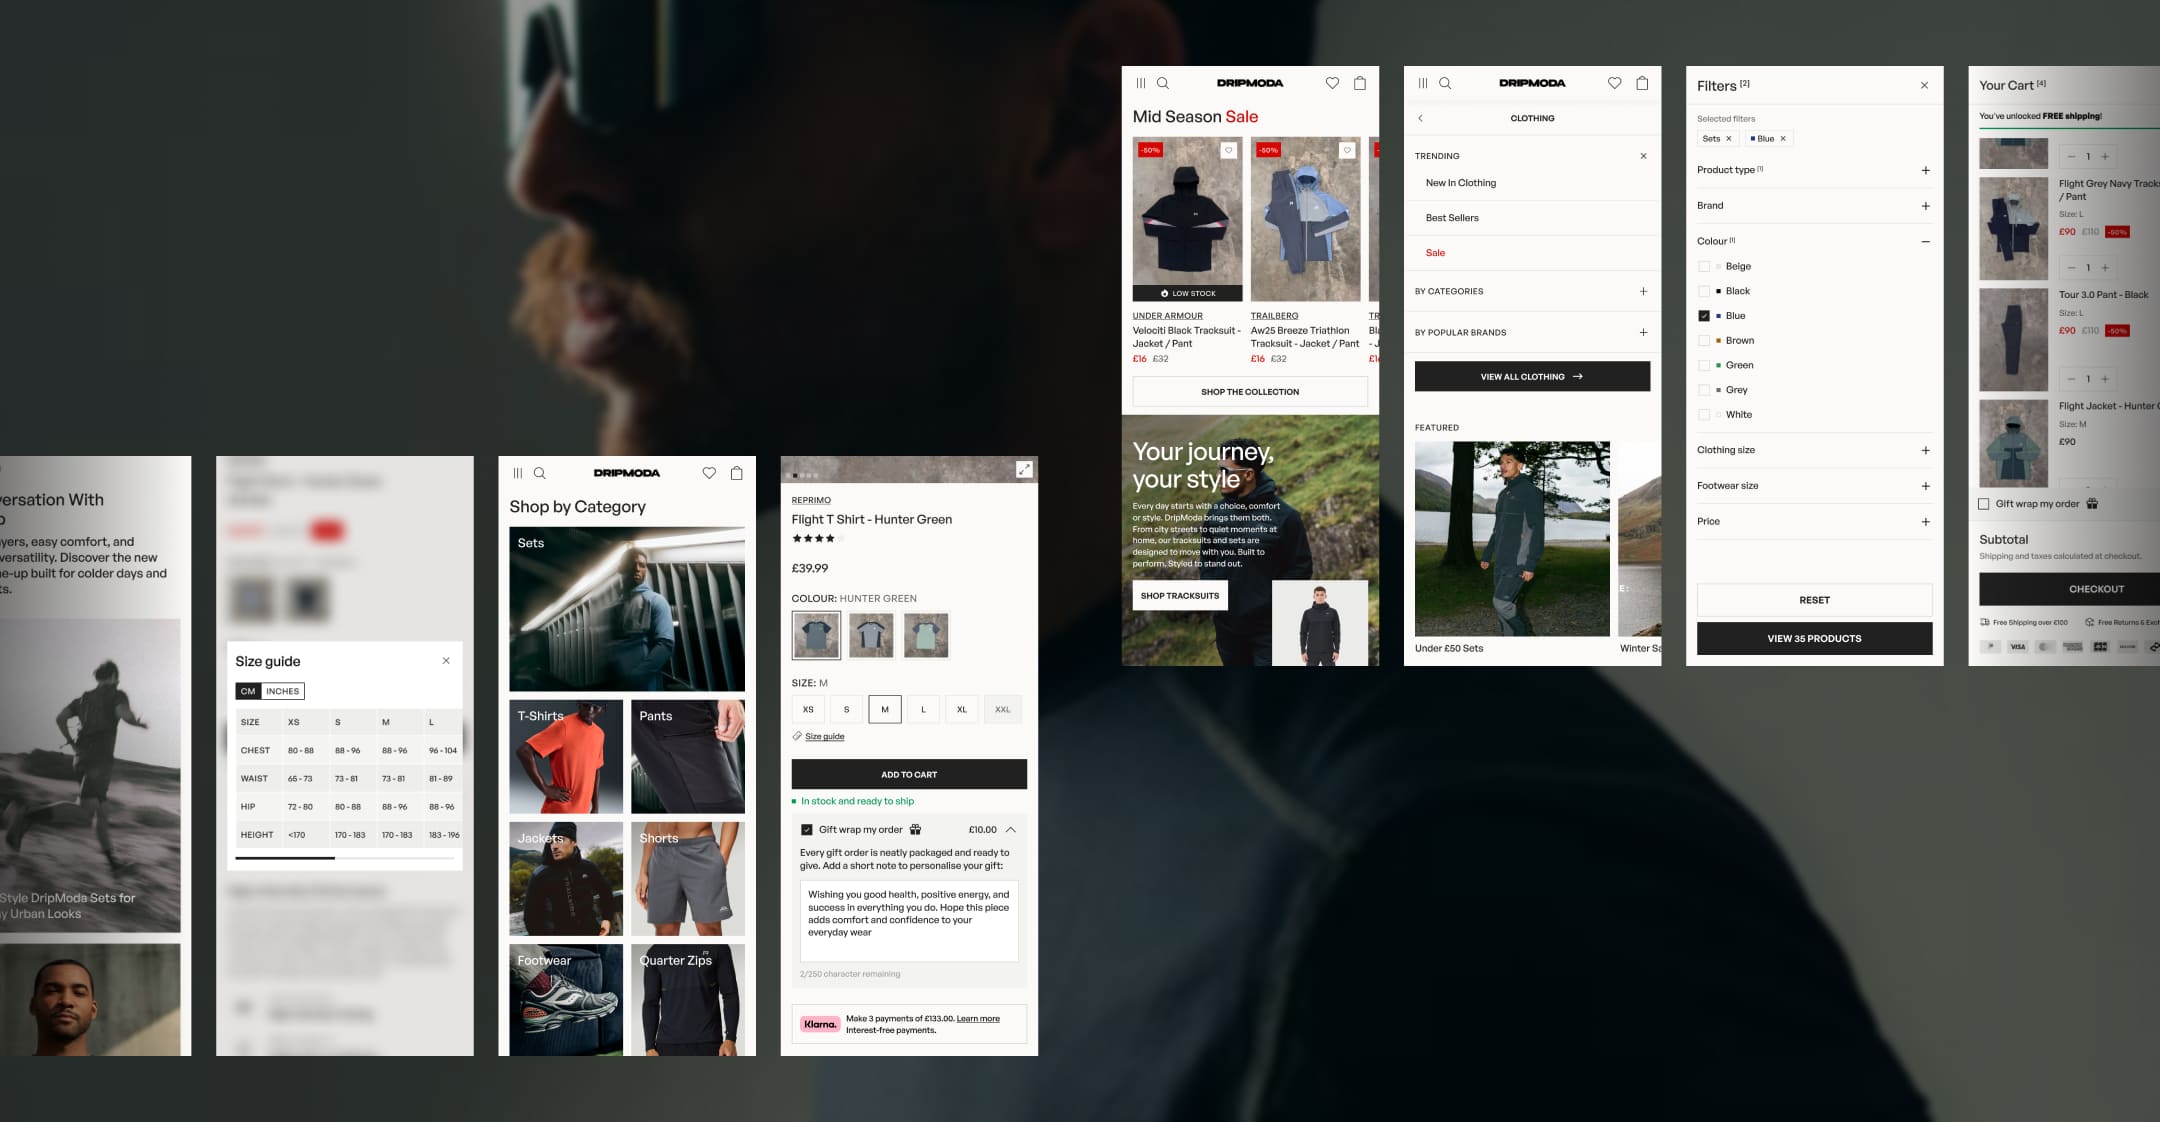The image size is (2160, 1122).
Task: Tap search icon on Mid Season Sale screen
Action: [x=1163, y=83]
